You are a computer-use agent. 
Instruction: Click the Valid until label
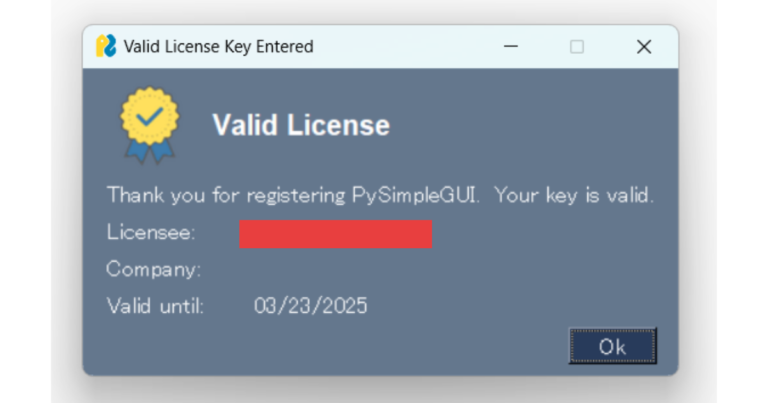(155, 306)
